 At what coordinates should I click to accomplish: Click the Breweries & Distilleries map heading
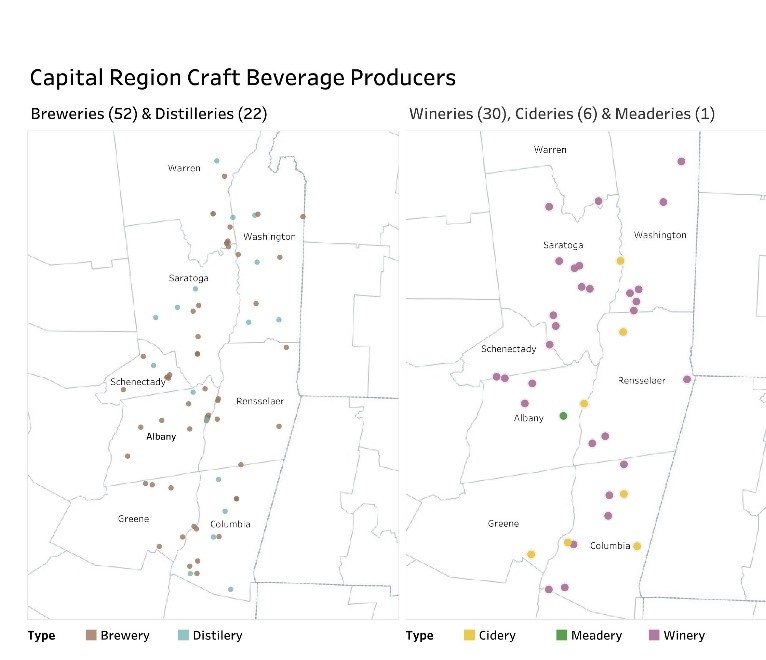(x=149, y=113)
